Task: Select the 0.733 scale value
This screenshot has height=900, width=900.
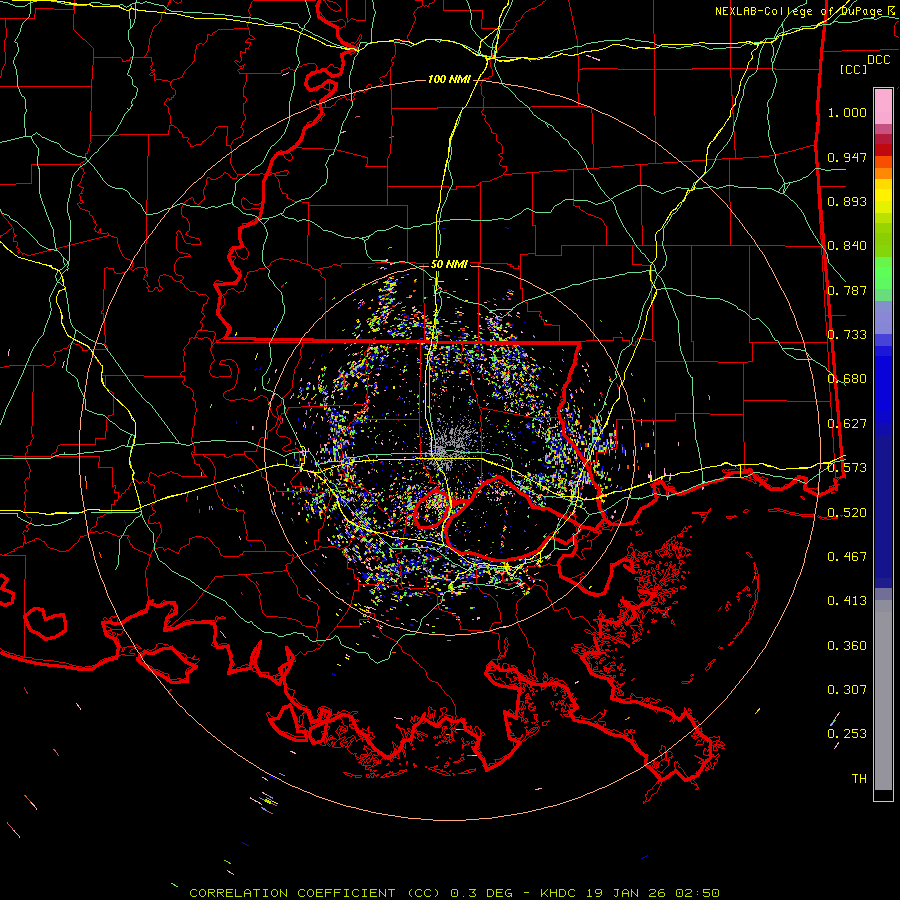Action: pos(847,335)
